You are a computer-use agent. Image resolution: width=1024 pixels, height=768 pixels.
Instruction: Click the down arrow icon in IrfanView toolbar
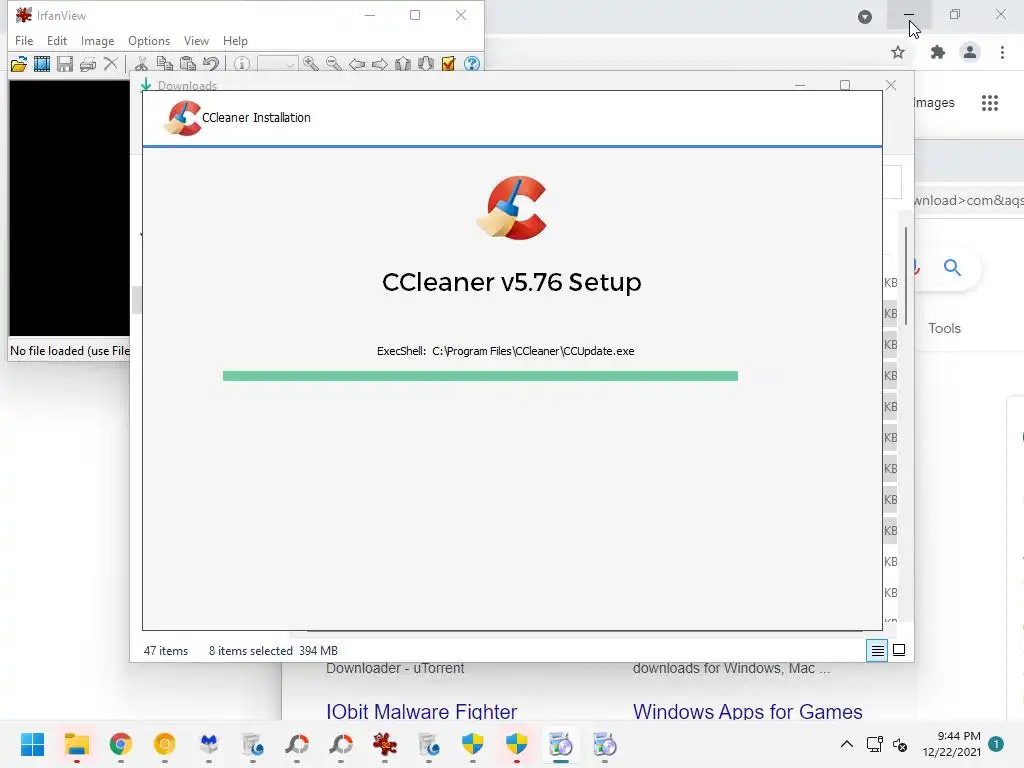tap(426, 63)
